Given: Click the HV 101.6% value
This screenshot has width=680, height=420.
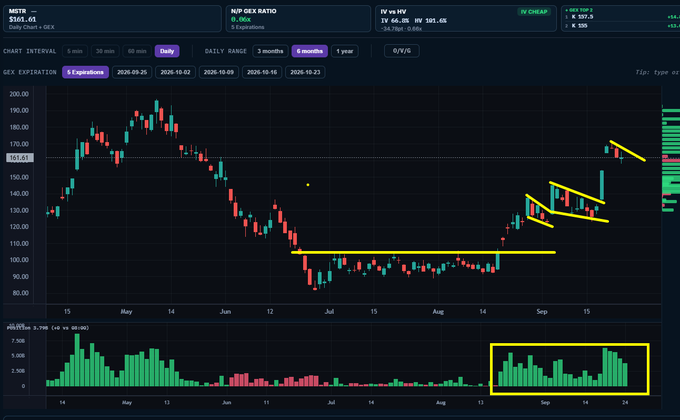Looking at the screenshot, I should point(431,20).
